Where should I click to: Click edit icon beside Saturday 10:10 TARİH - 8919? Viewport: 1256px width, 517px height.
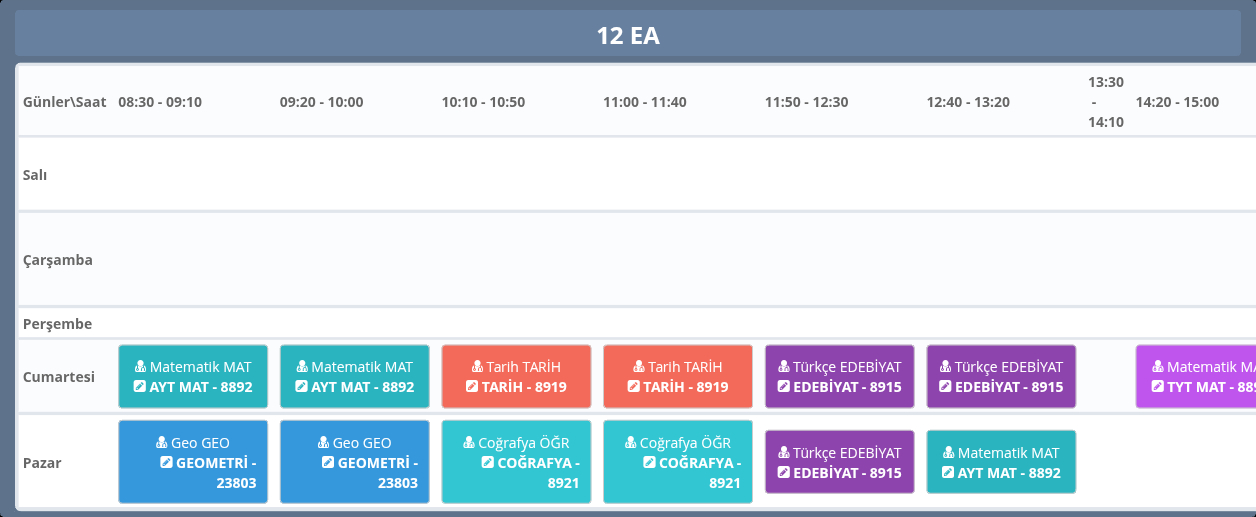(472, 387)
